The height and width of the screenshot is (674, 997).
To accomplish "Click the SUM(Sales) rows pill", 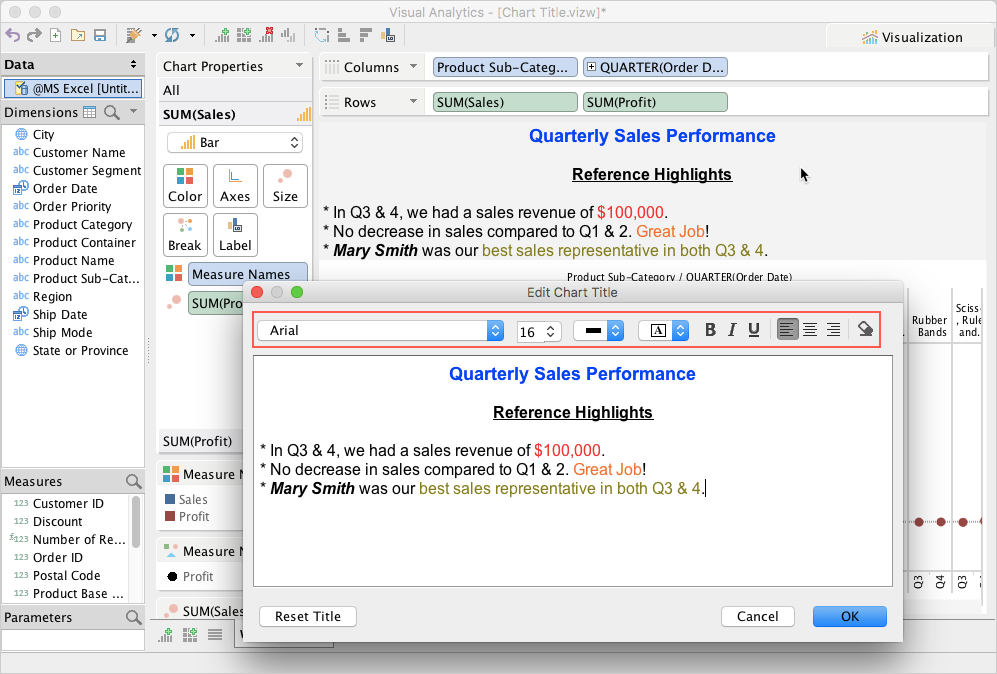I will tap(505, 102).
